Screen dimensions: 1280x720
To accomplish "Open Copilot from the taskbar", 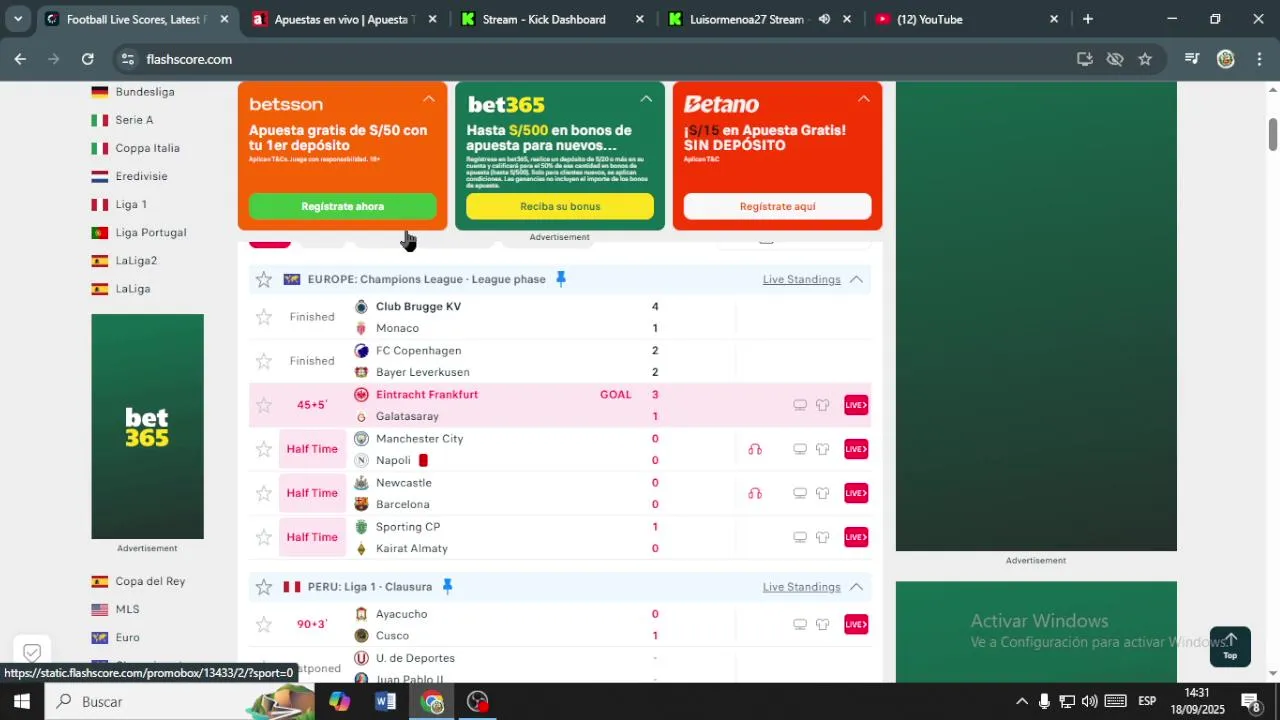I will coord(340,702).
